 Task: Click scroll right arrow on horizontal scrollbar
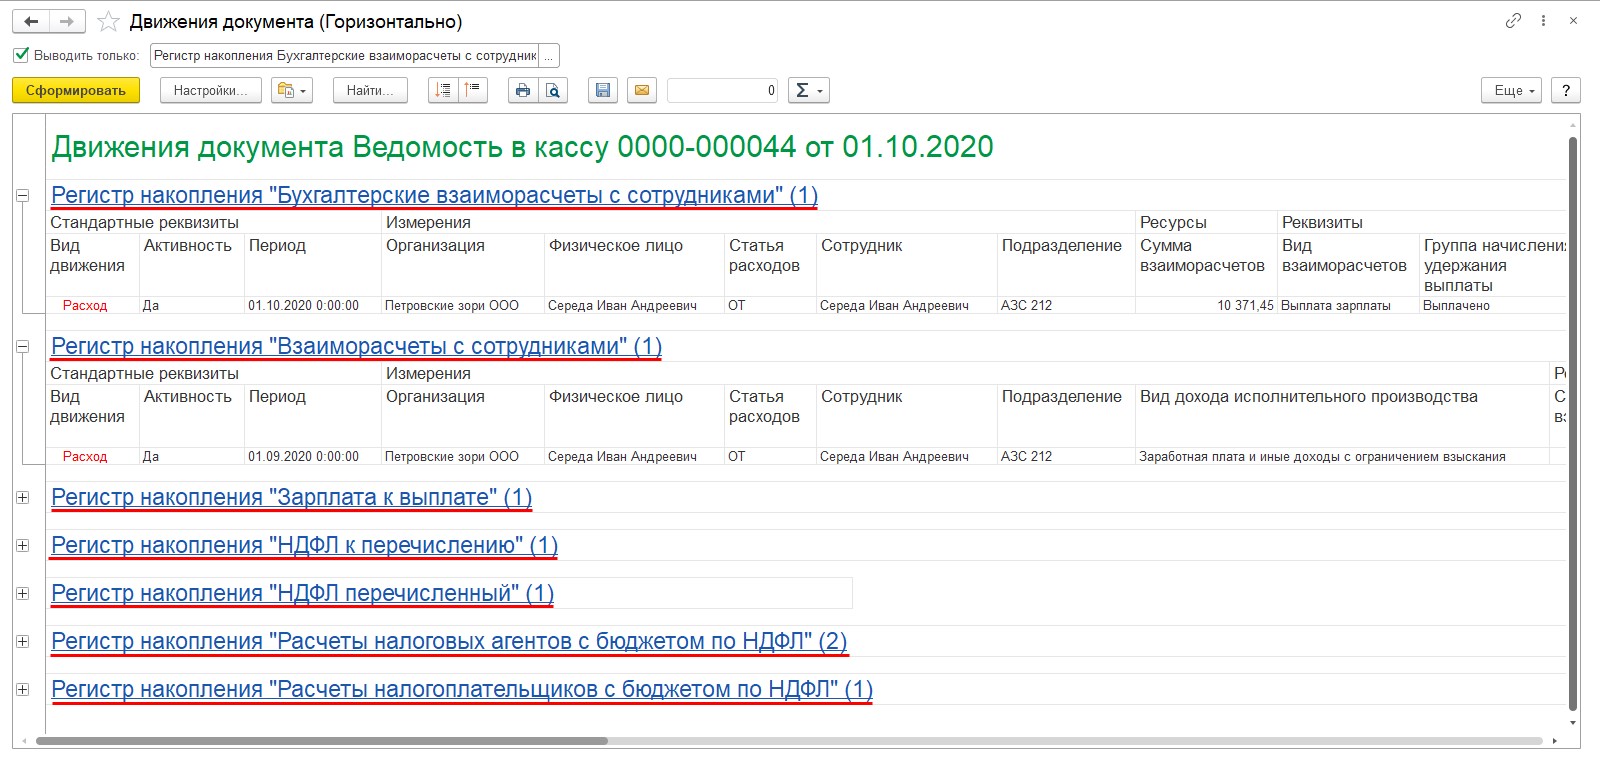[x=1555, y=741]
